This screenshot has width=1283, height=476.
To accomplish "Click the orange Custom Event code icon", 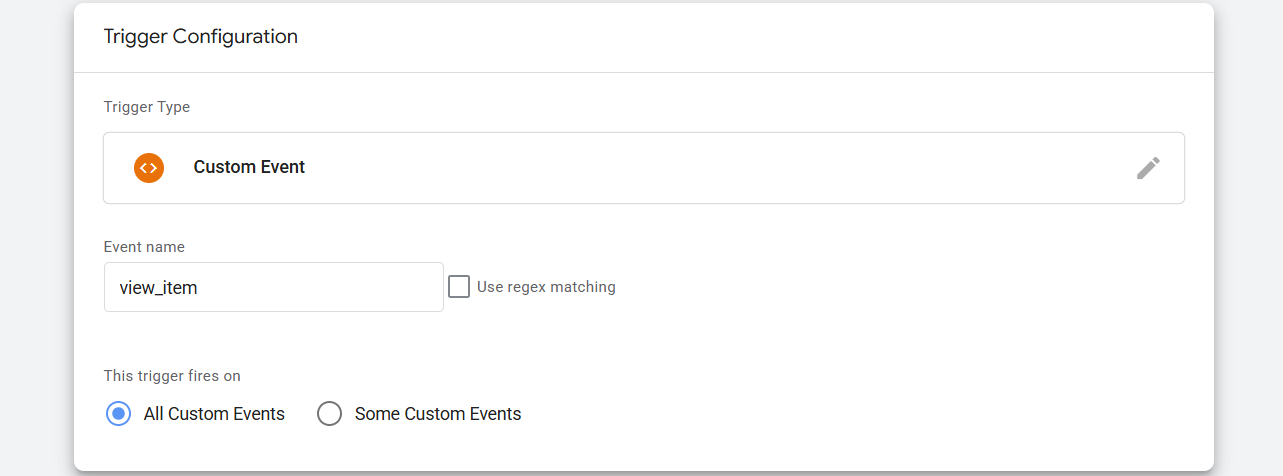I will 148,168.
